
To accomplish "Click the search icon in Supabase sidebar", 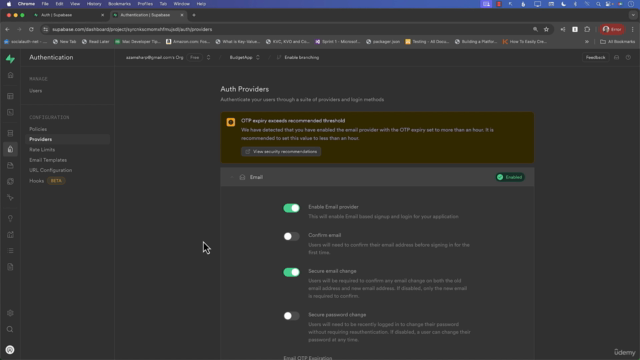I will [x=10, y=329].
